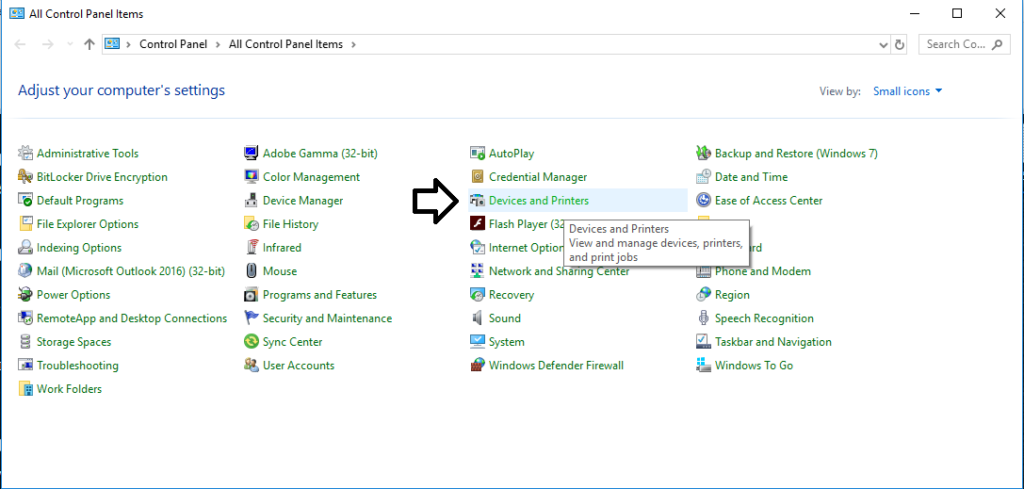Open the Default Programs icon
Image resolution: width=1024 pixels, height=489 pixels.
point(25,200)
